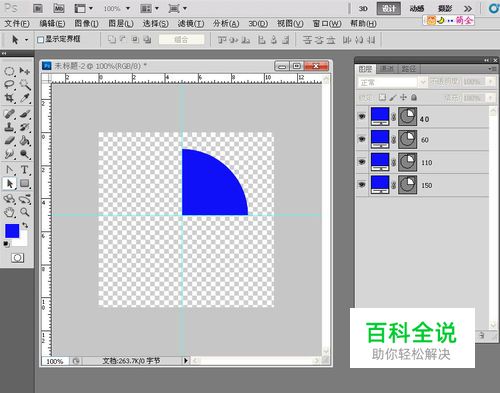The image size is (500, 393).
Task: Select the Paint Bucket tool
Action: (x=24, y=141)
